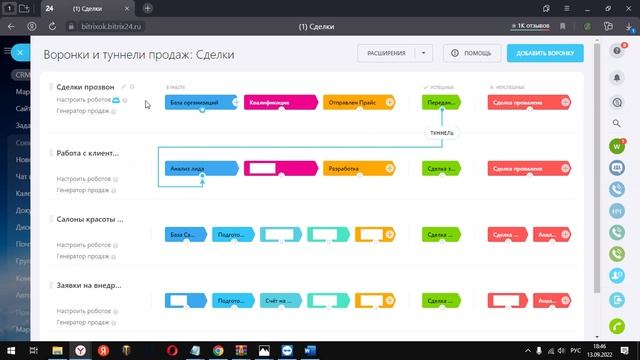The width and height of the screenshot is (640, 360).
Task: Open Microsoft Word from the taskbar
Action: pyautogui.click(x=310, y=351)
